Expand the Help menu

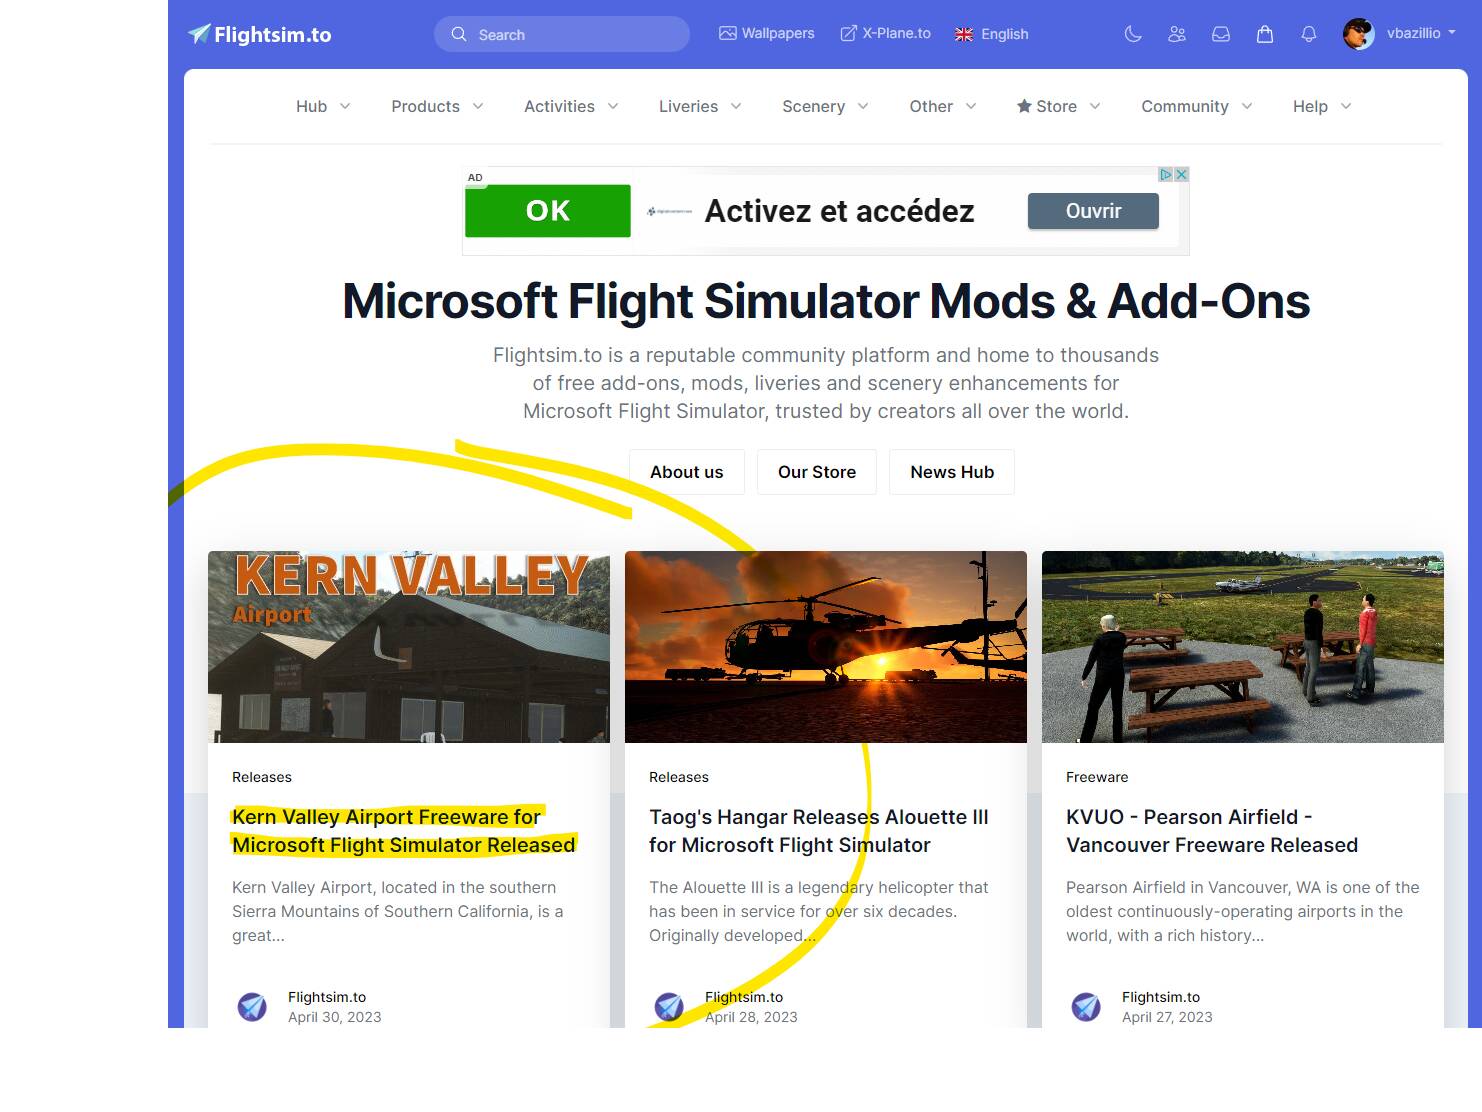[x=1322, y=106]
